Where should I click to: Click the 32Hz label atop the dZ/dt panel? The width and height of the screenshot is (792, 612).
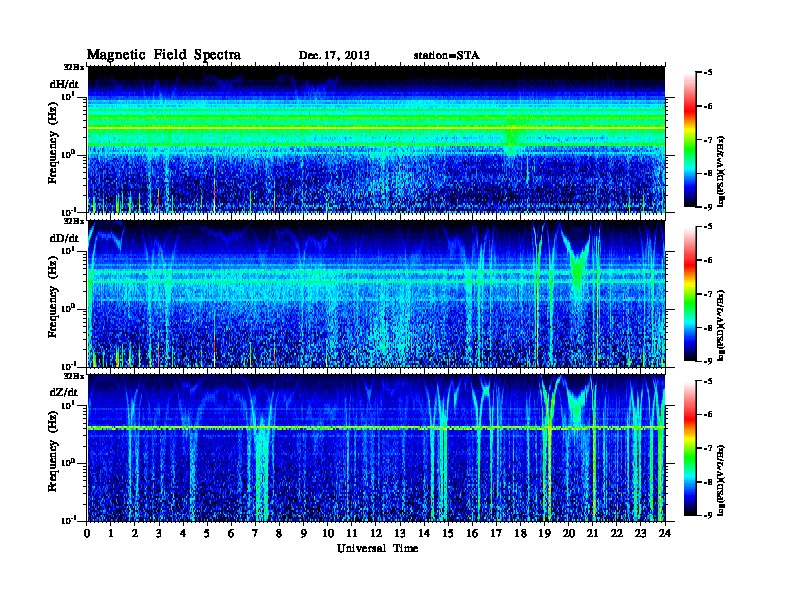(x=74, y=376)
